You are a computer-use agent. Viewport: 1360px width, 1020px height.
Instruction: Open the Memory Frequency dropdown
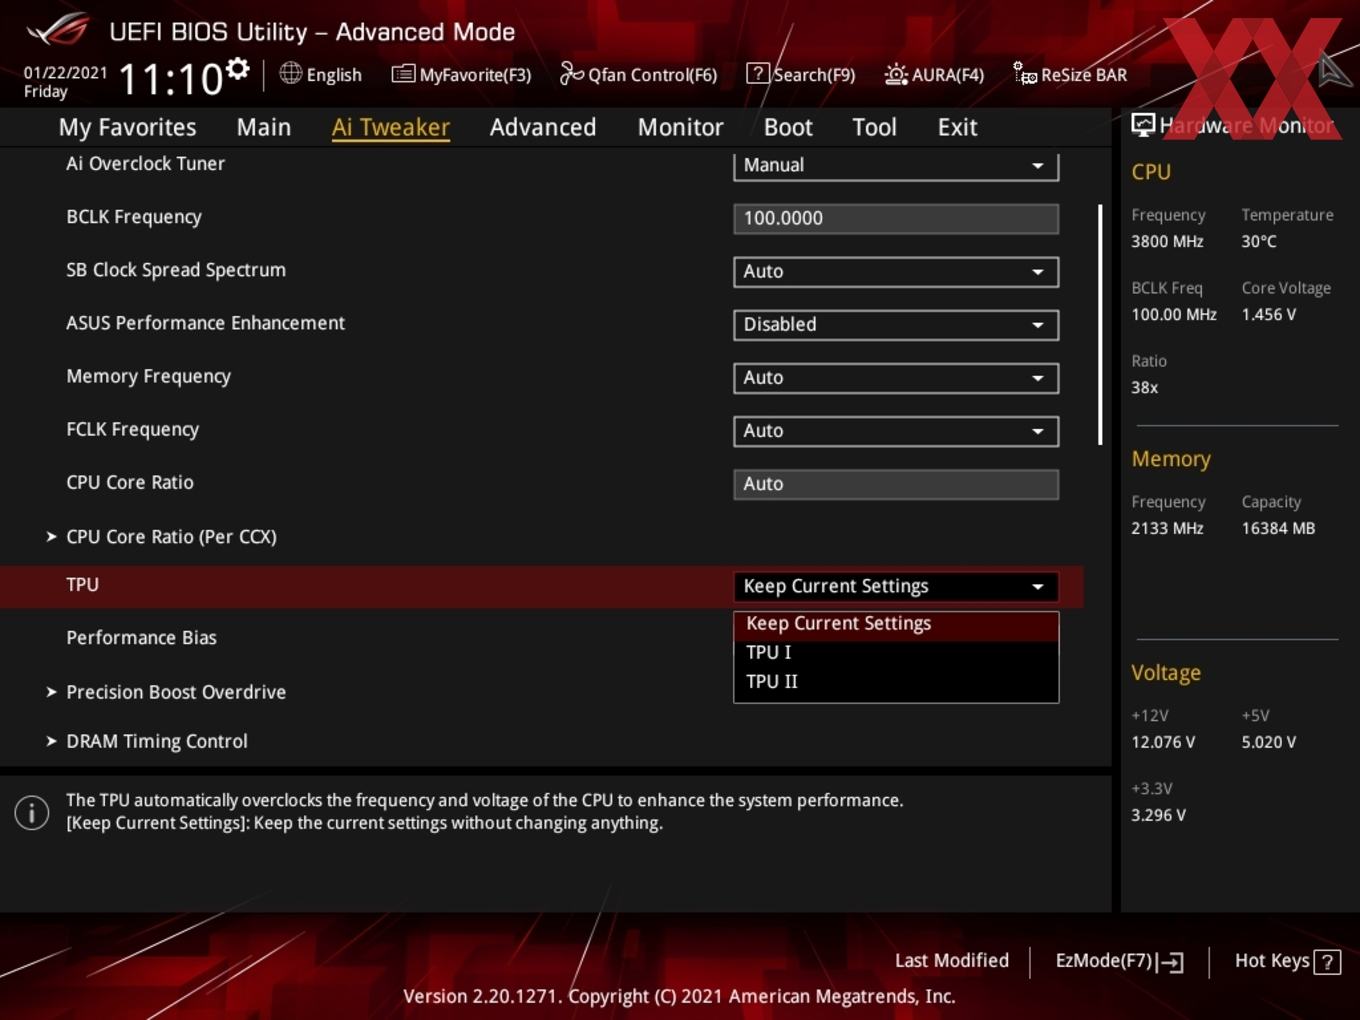896,377
